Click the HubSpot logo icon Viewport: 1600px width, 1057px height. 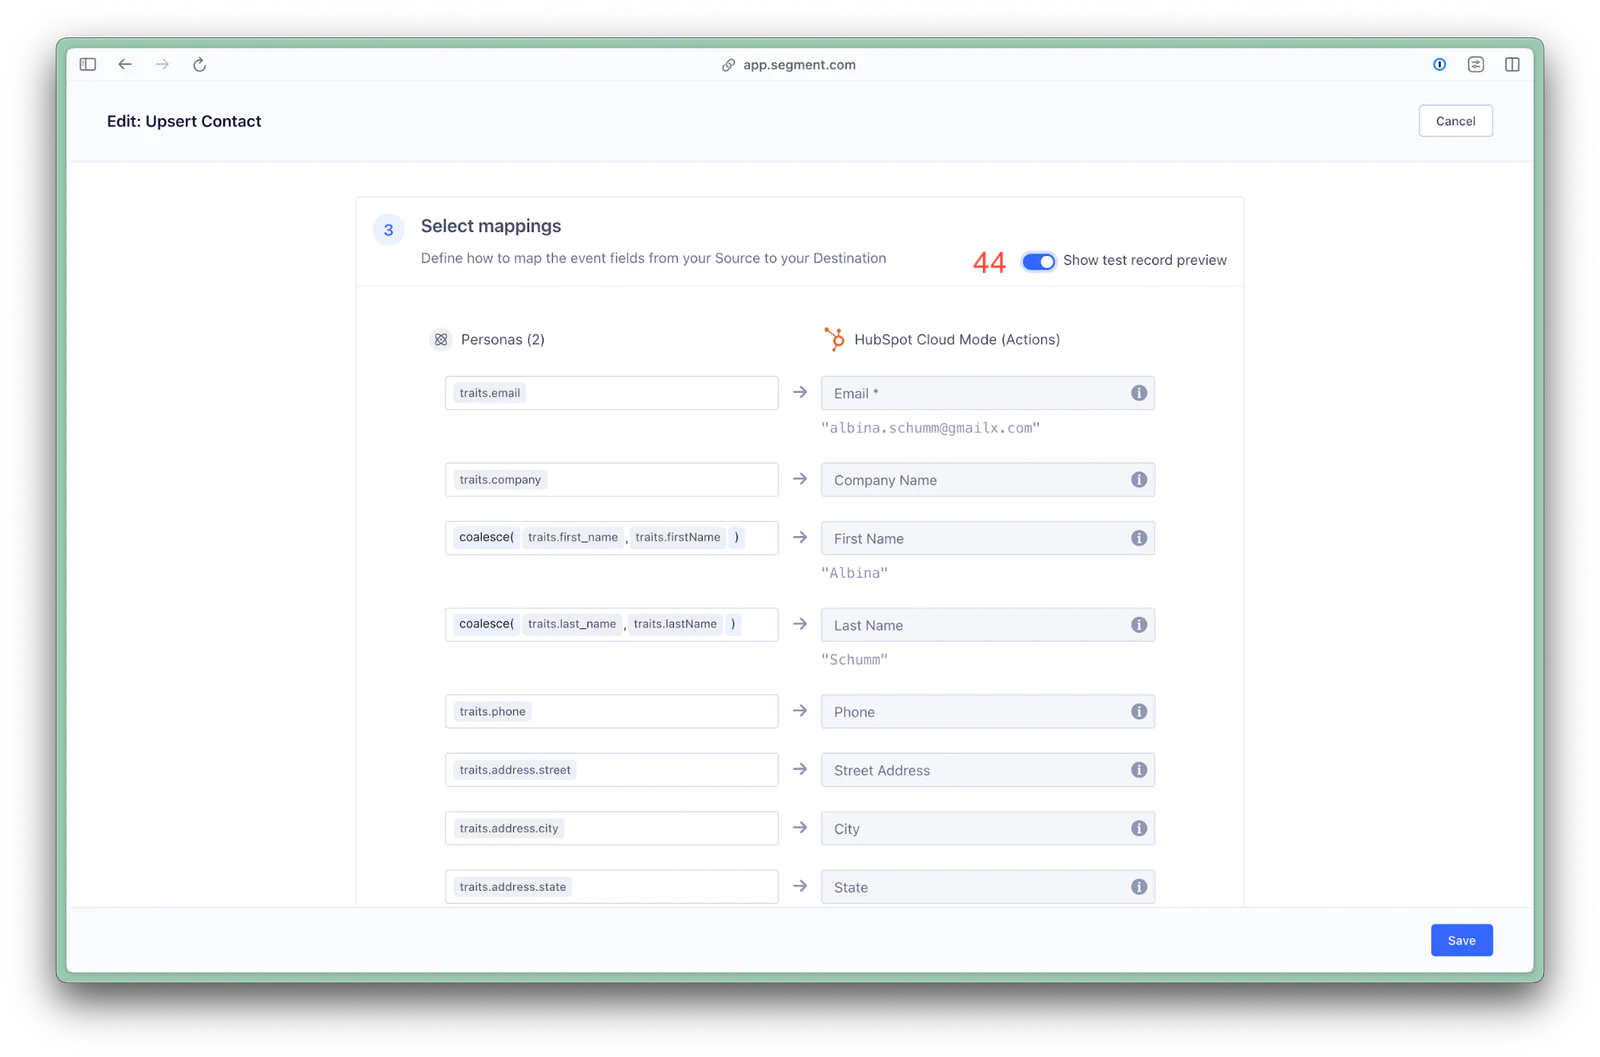pos(834,340)
